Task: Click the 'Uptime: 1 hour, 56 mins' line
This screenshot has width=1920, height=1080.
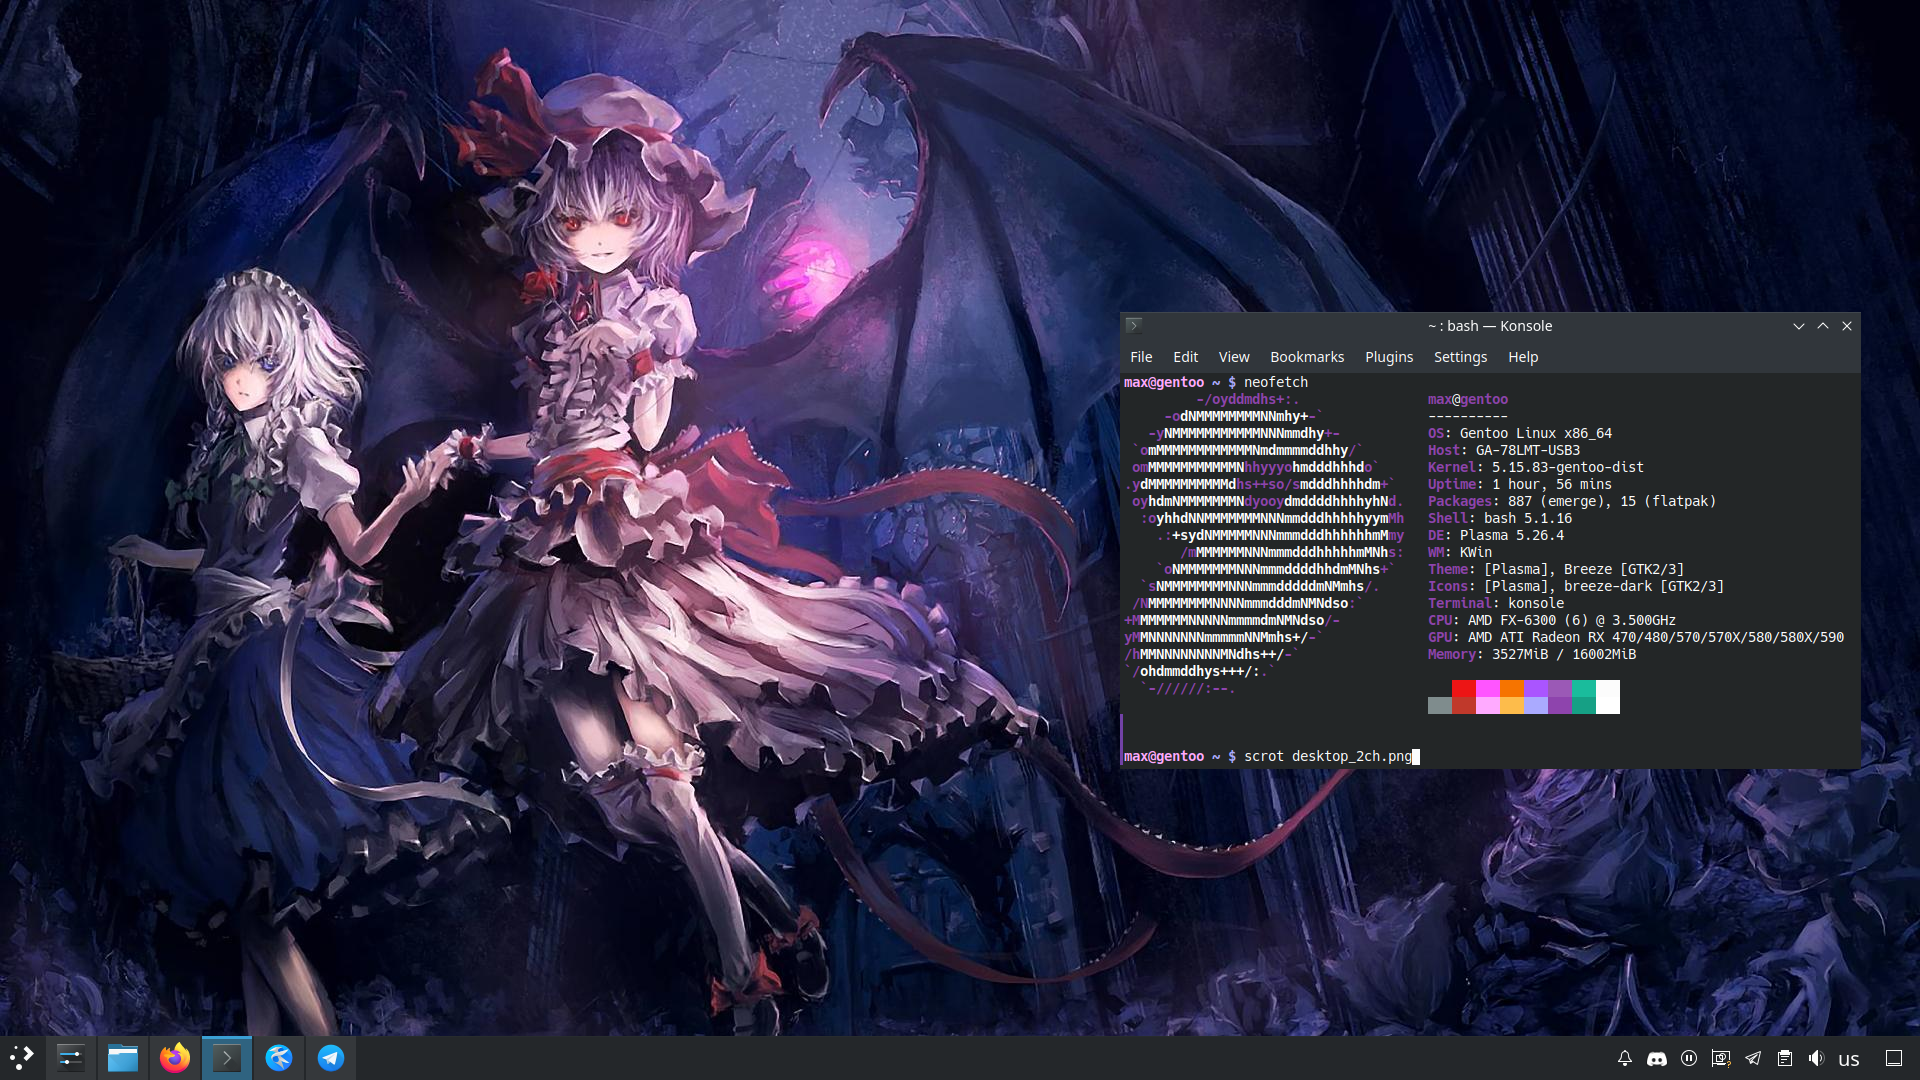Action: 1520,484
